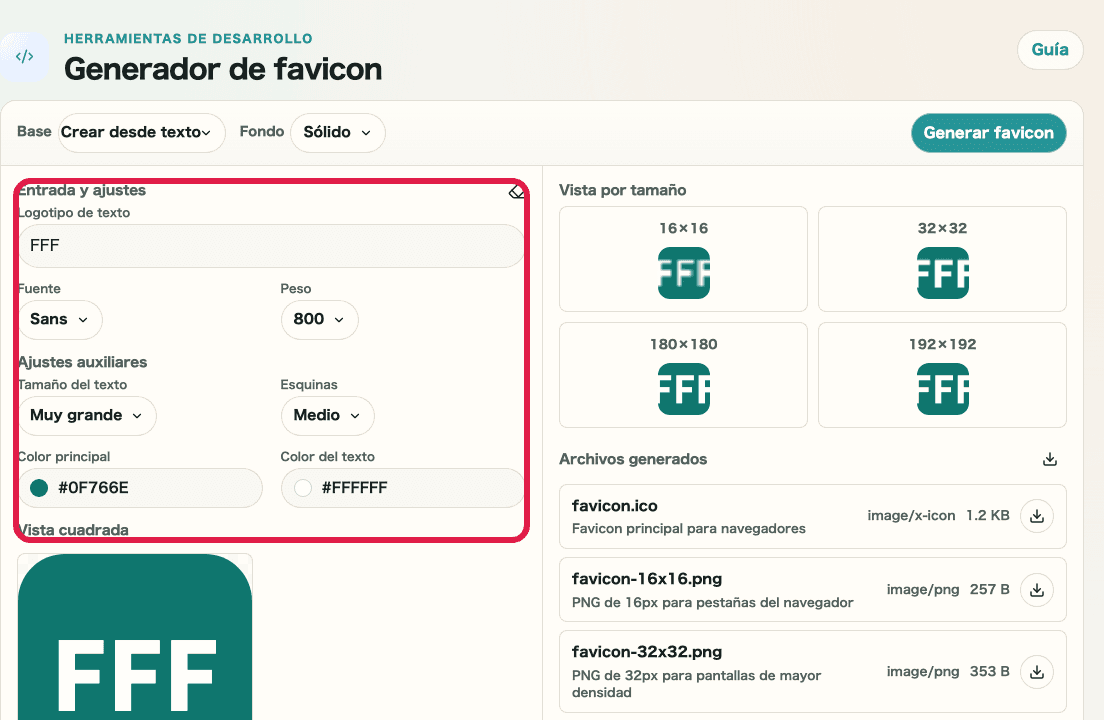1104x720 pixels.
Task: Download favicon.ico file
Action: point(1037,516)
